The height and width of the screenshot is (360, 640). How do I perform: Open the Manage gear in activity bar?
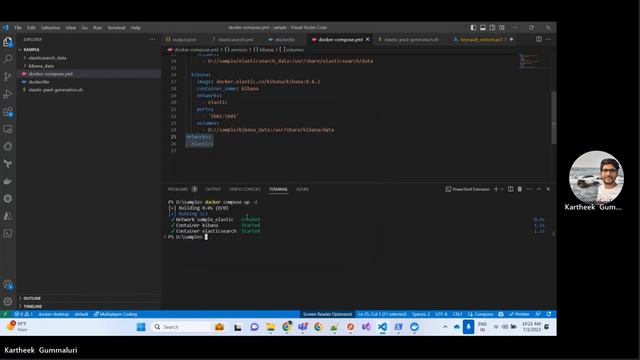coord(8,302)
